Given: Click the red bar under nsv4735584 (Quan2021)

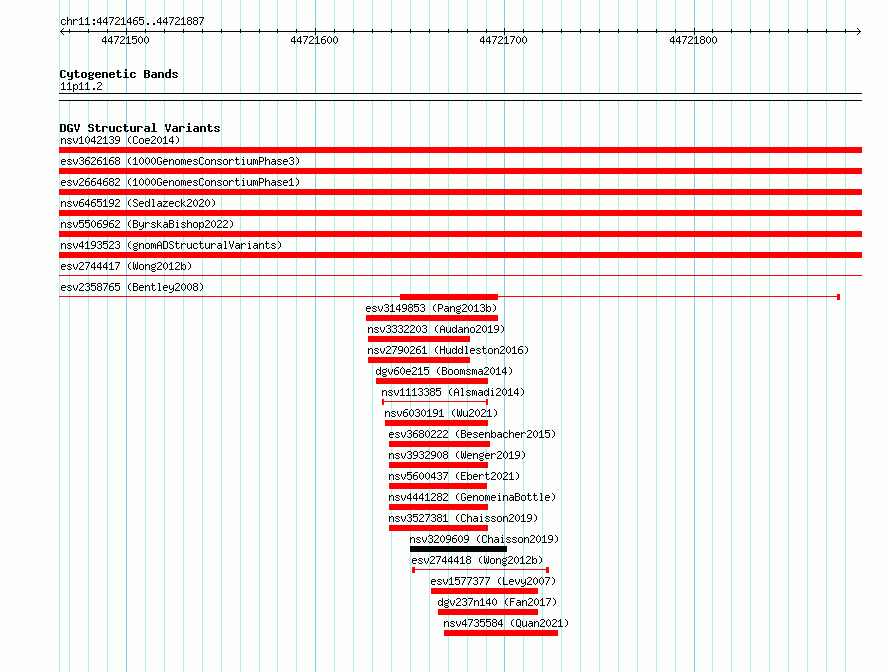Looking at the screenshot, I should (x=501, y=633).
